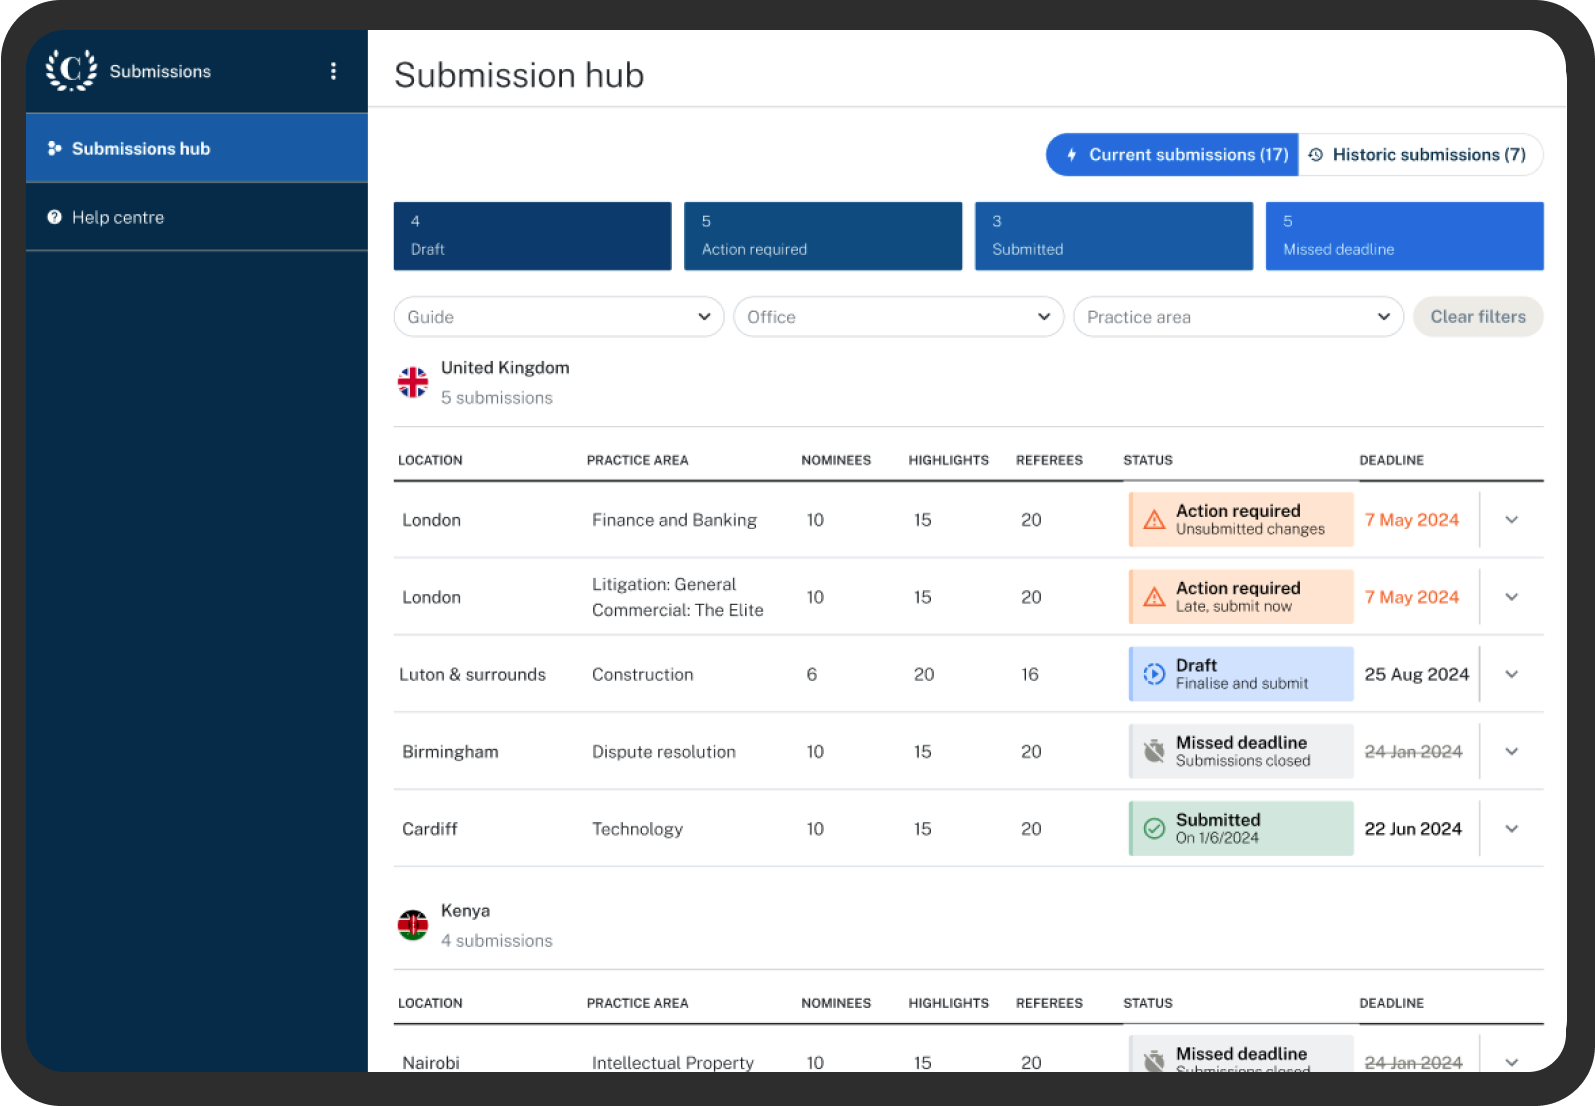Click the Submitted On 1/6/2024 status
The image size is (1595, 1106).
pyautogui.click(x=1241, y=828)
